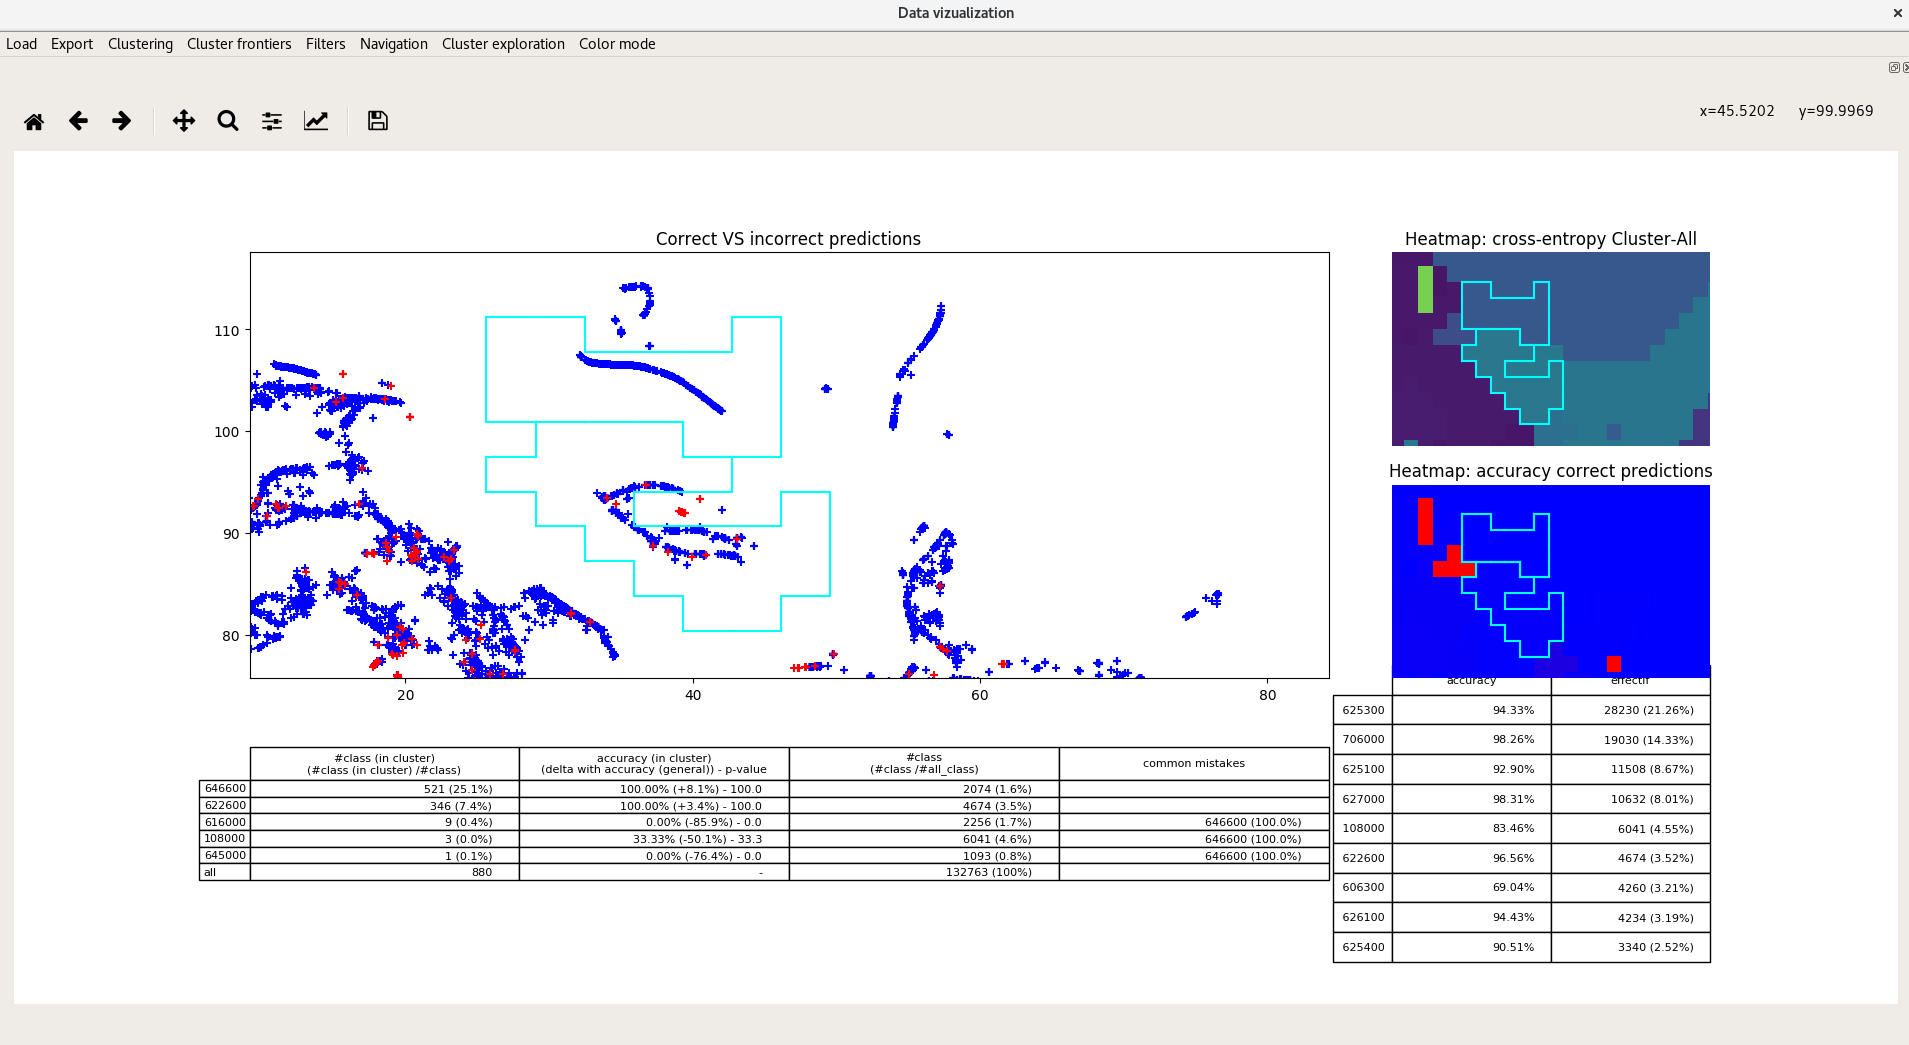Image resolution: width=1909 pixels, height=1045 pixels.
Task: Open the Navigation menu
Action: 394,44
